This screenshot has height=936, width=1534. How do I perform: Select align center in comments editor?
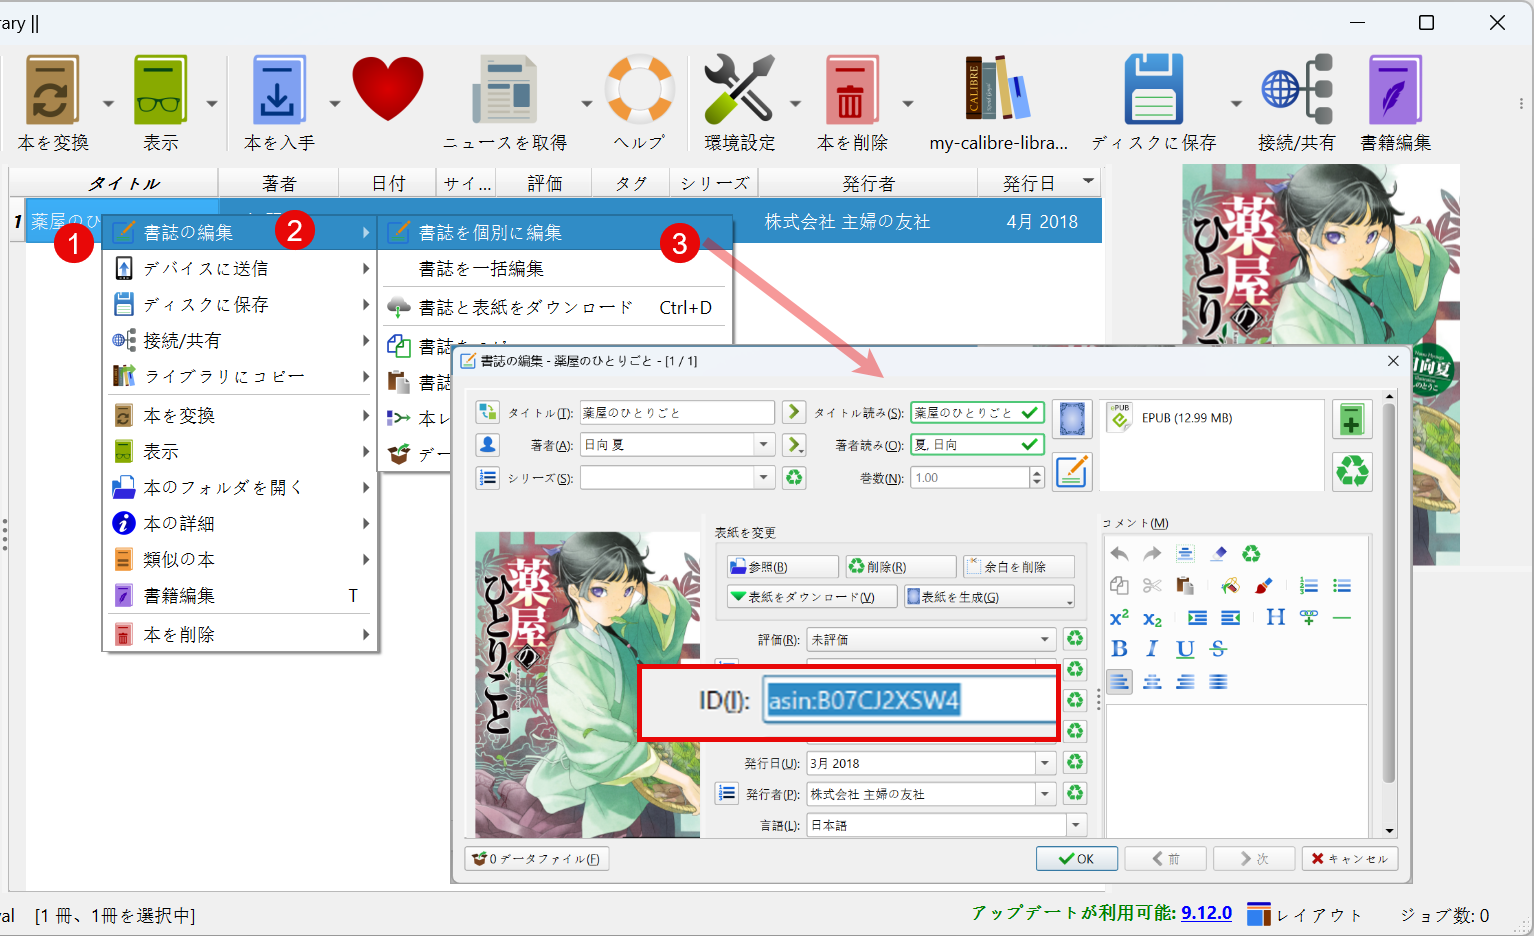tap(1152, 682)
